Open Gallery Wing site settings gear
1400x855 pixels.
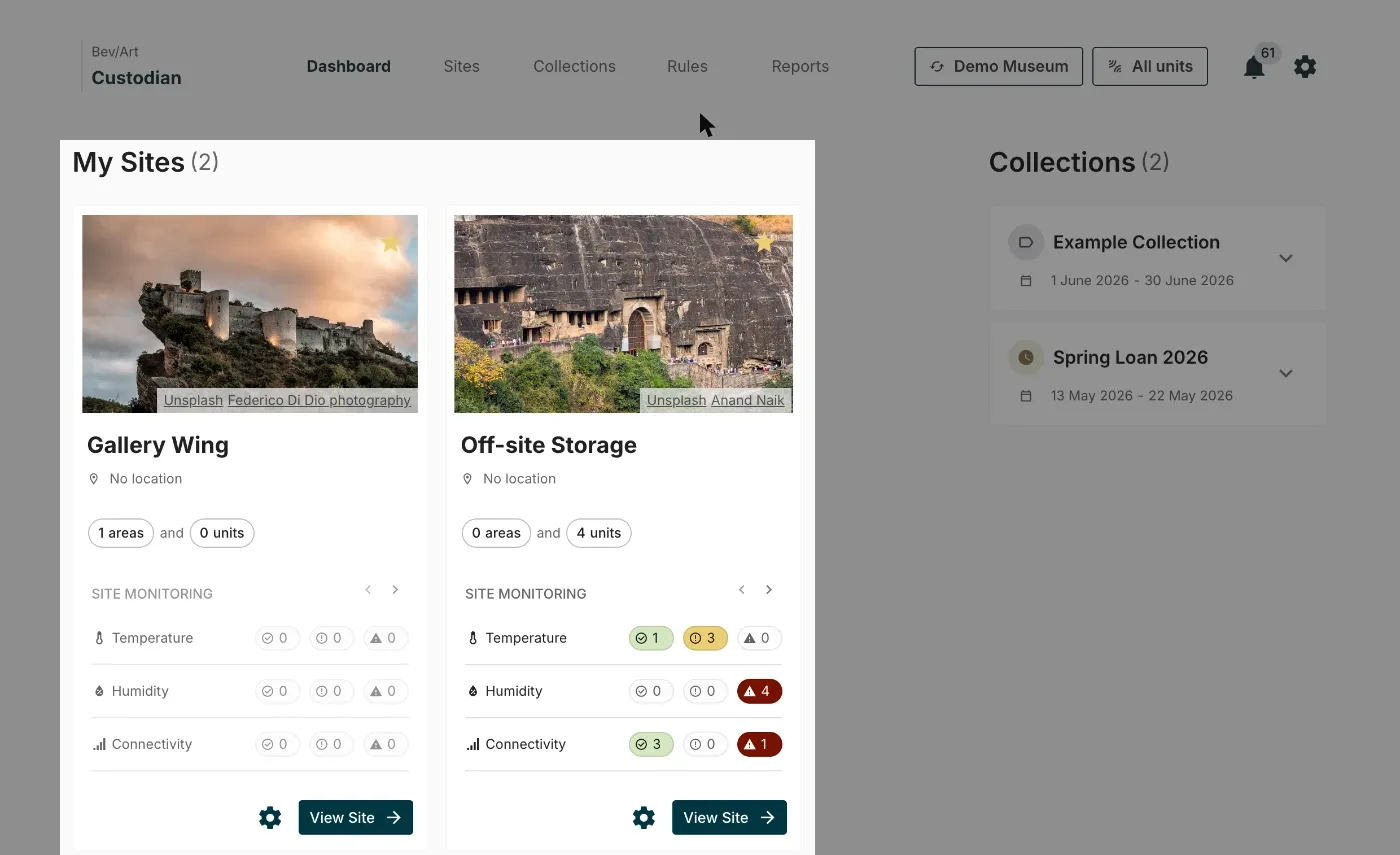[270, 818]
